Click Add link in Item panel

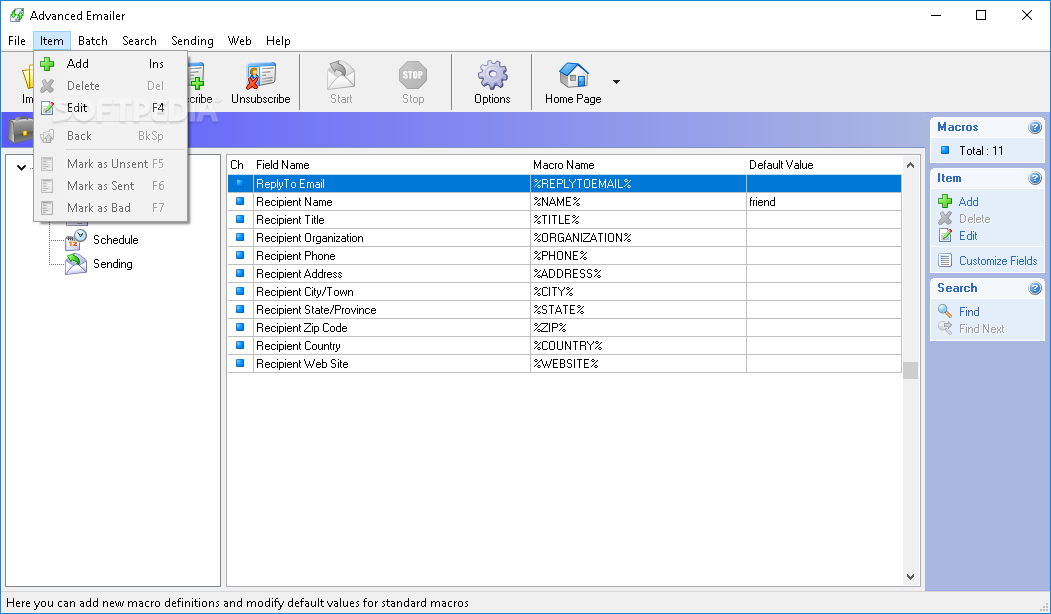pos(969,202)
